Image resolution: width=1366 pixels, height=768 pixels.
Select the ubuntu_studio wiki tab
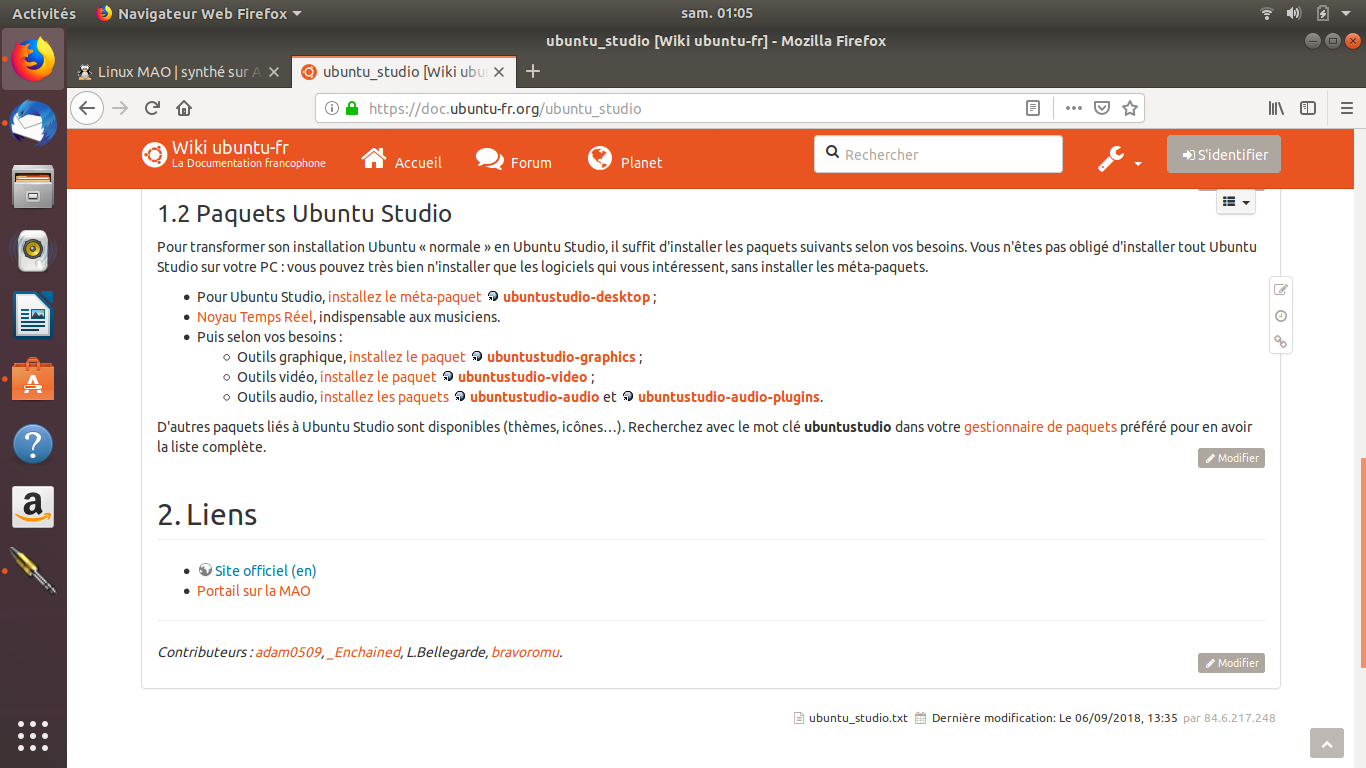(404, 72)
